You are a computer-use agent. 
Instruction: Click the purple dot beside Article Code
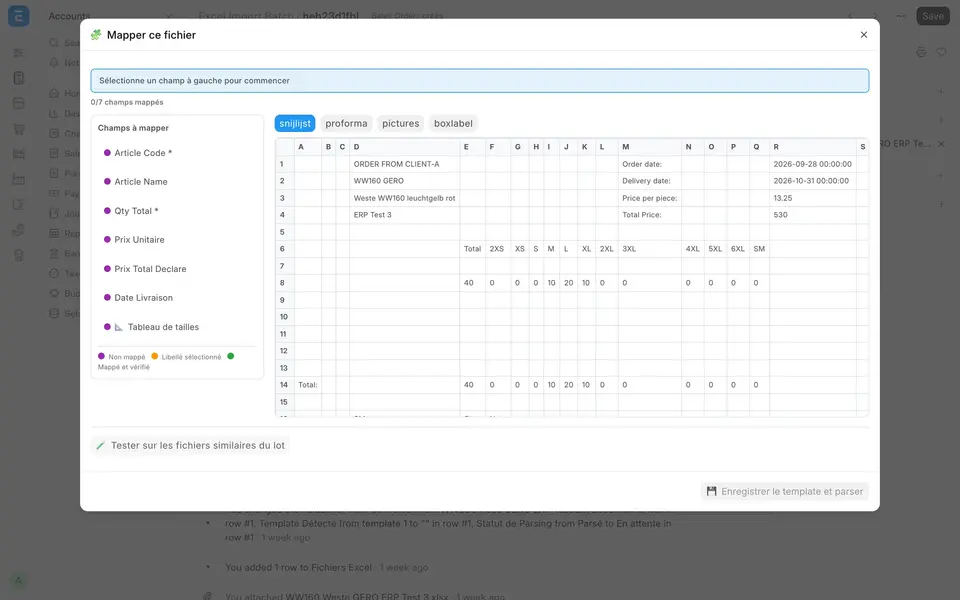(107, 153)
